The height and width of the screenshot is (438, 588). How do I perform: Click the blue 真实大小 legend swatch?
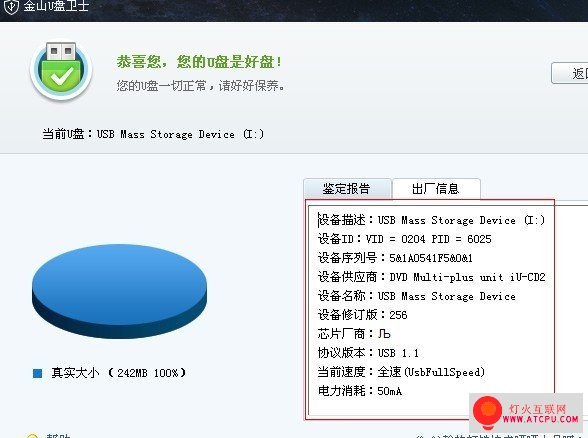[38, 373]
